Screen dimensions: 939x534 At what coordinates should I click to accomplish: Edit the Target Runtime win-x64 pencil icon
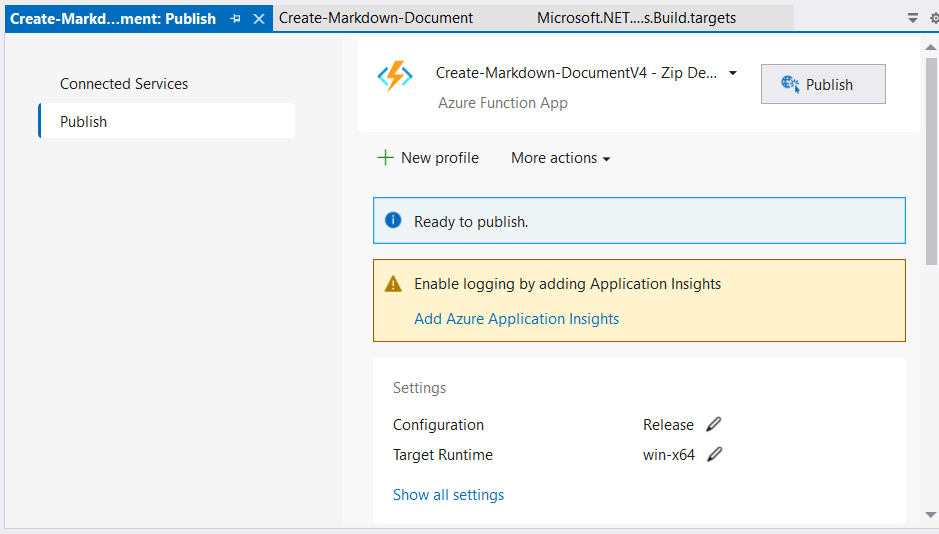click(x=714, y=454)
